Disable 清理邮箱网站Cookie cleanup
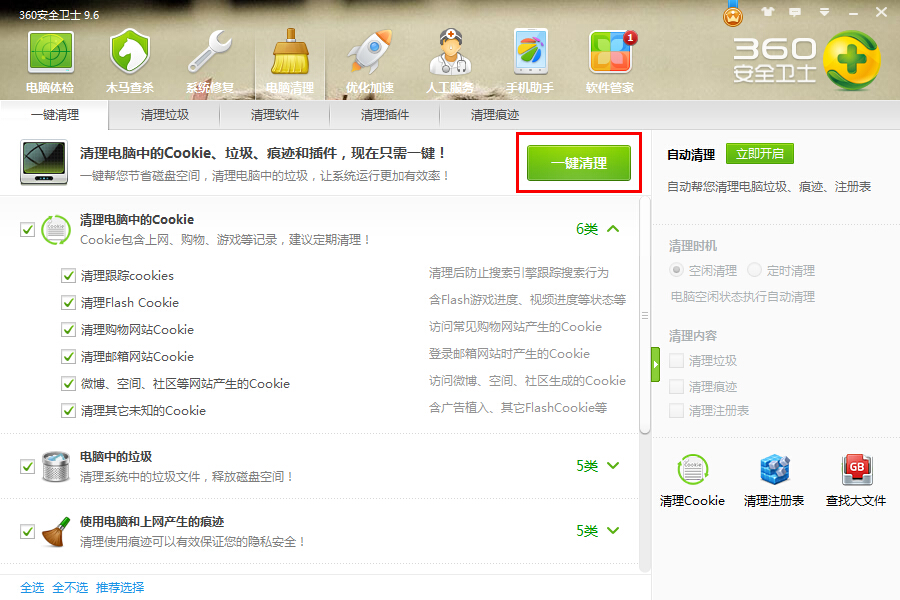This screenshot has height=600, width=900. [68, 356]
